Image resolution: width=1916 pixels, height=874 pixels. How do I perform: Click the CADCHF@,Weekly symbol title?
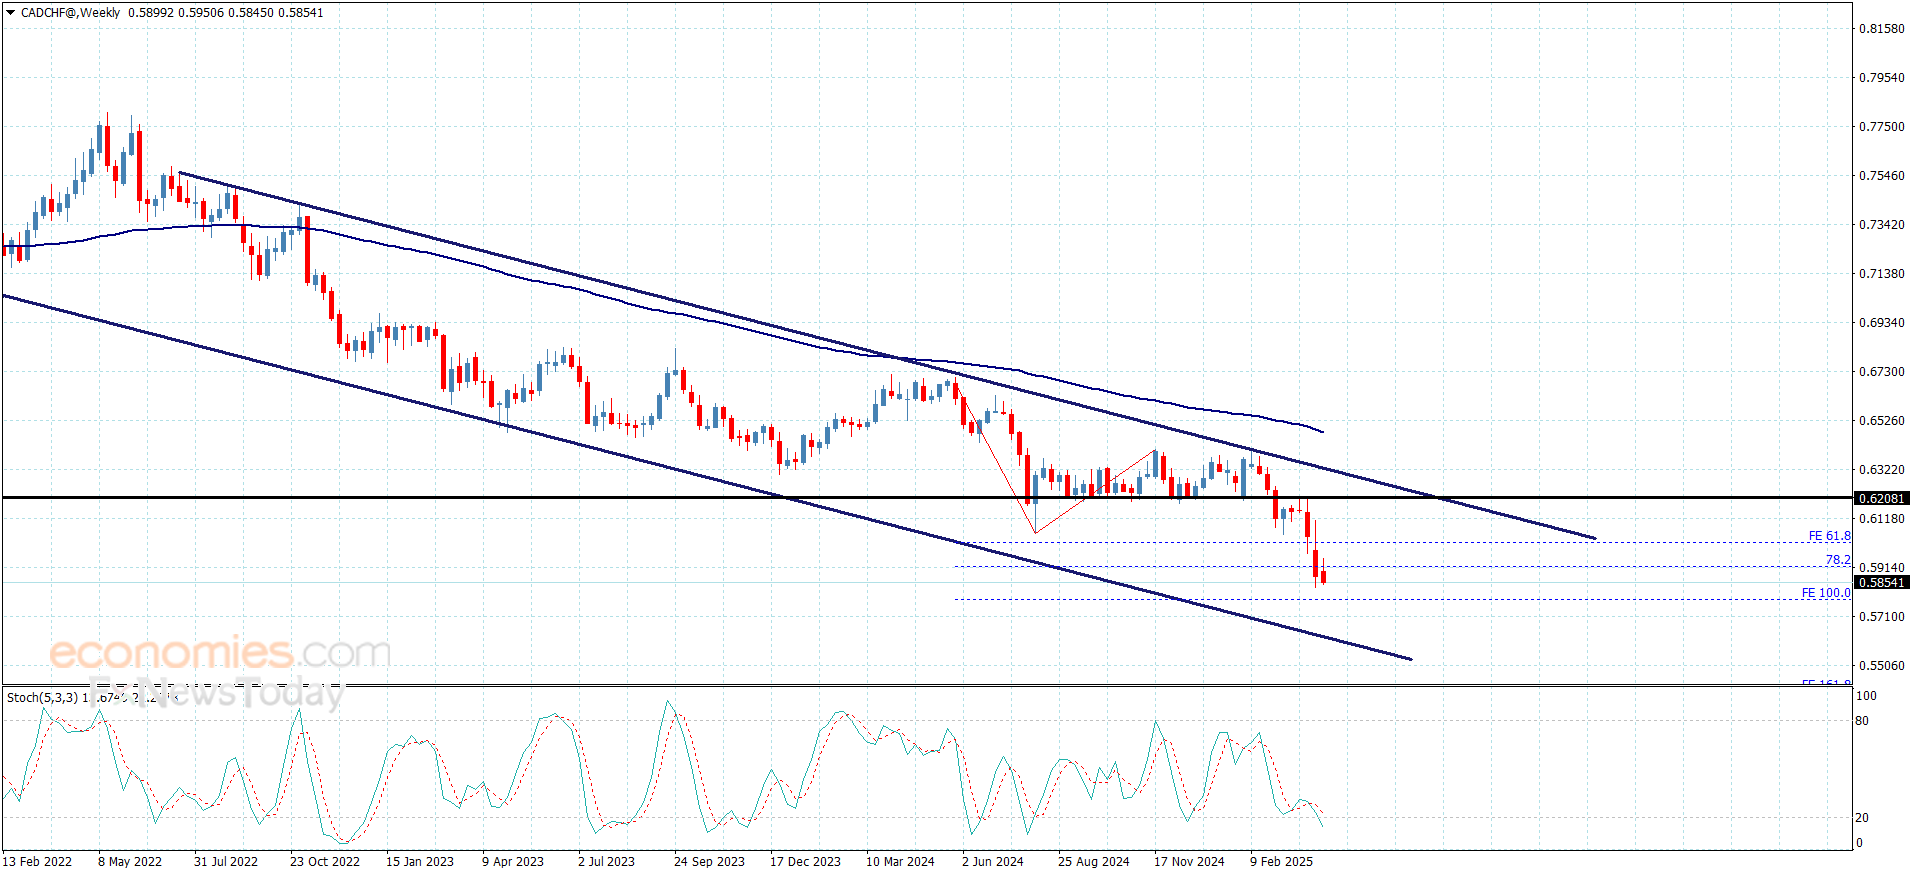[70, 13]
